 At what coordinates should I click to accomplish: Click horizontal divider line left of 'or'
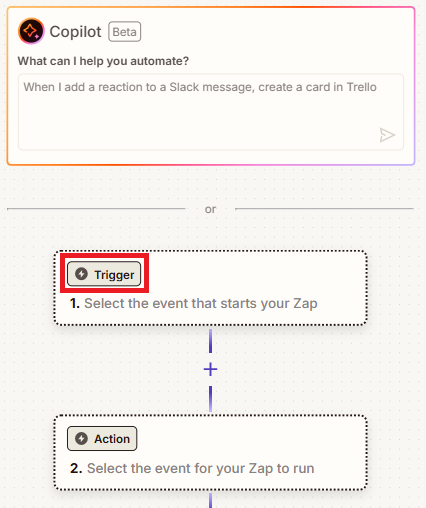96,209
